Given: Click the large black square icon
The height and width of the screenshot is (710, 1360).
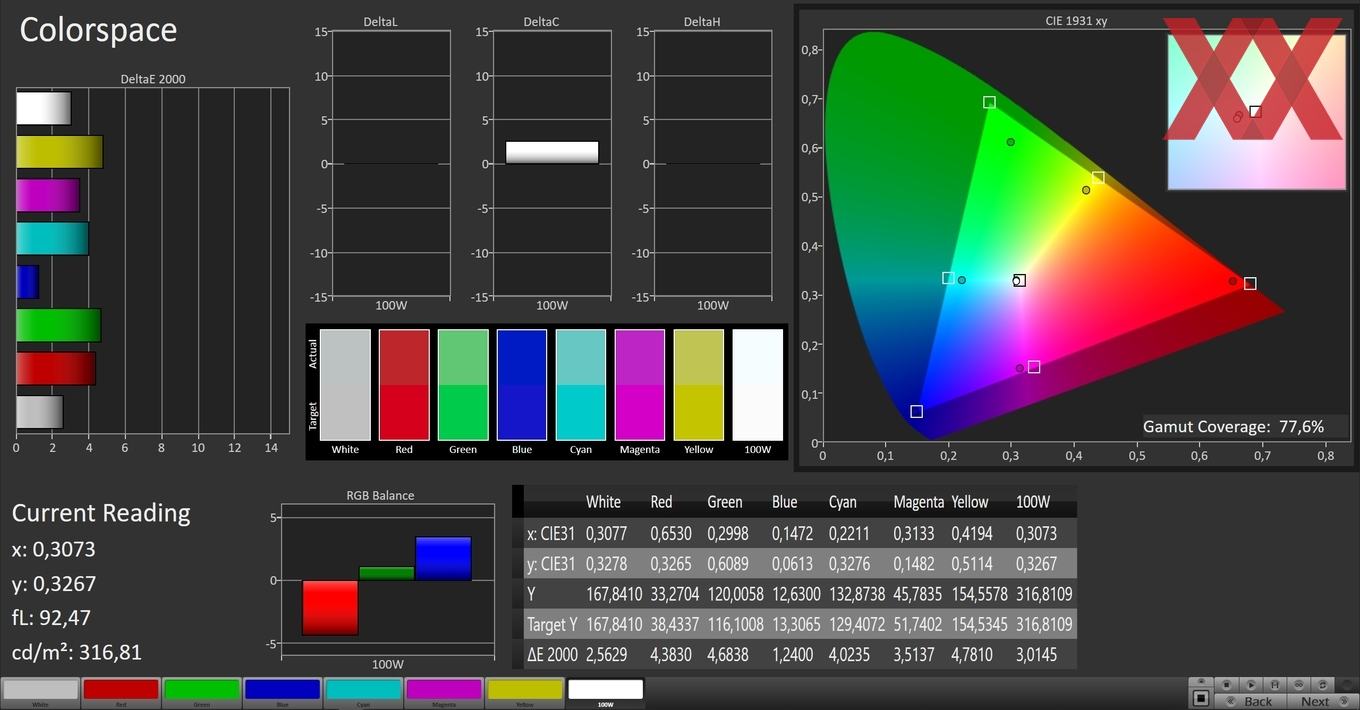Looking at the screenshot, I should (1201, 698).
